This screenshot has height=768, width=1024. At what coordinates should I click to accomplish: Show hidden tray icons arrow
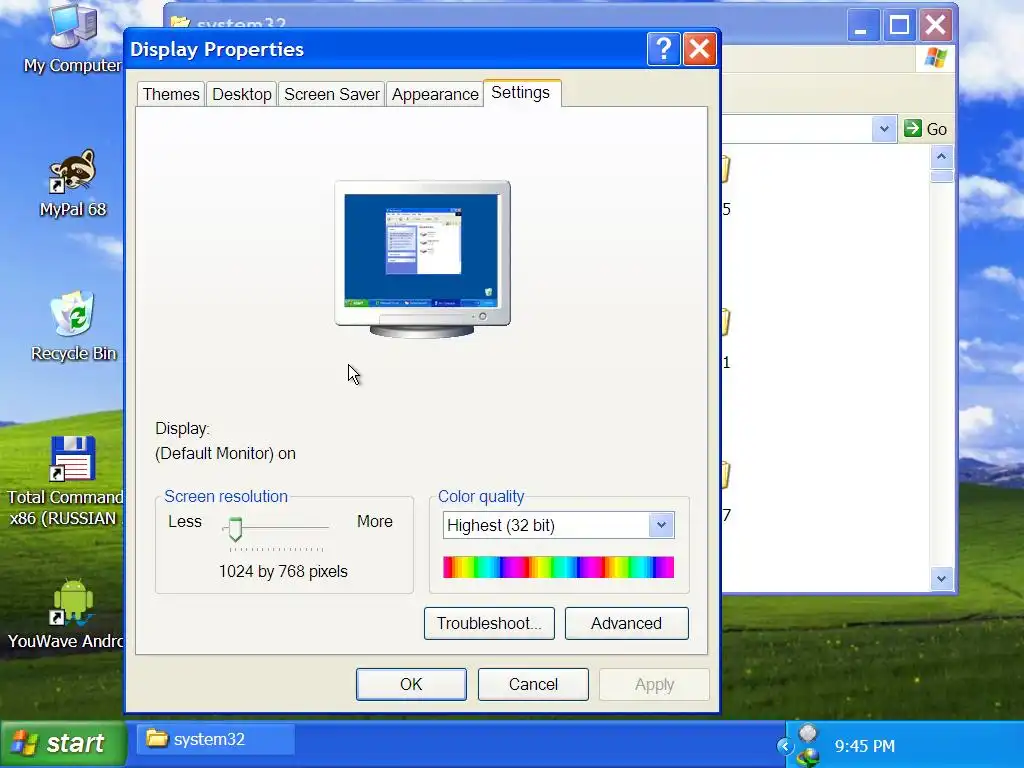click(x=784, y=746)
